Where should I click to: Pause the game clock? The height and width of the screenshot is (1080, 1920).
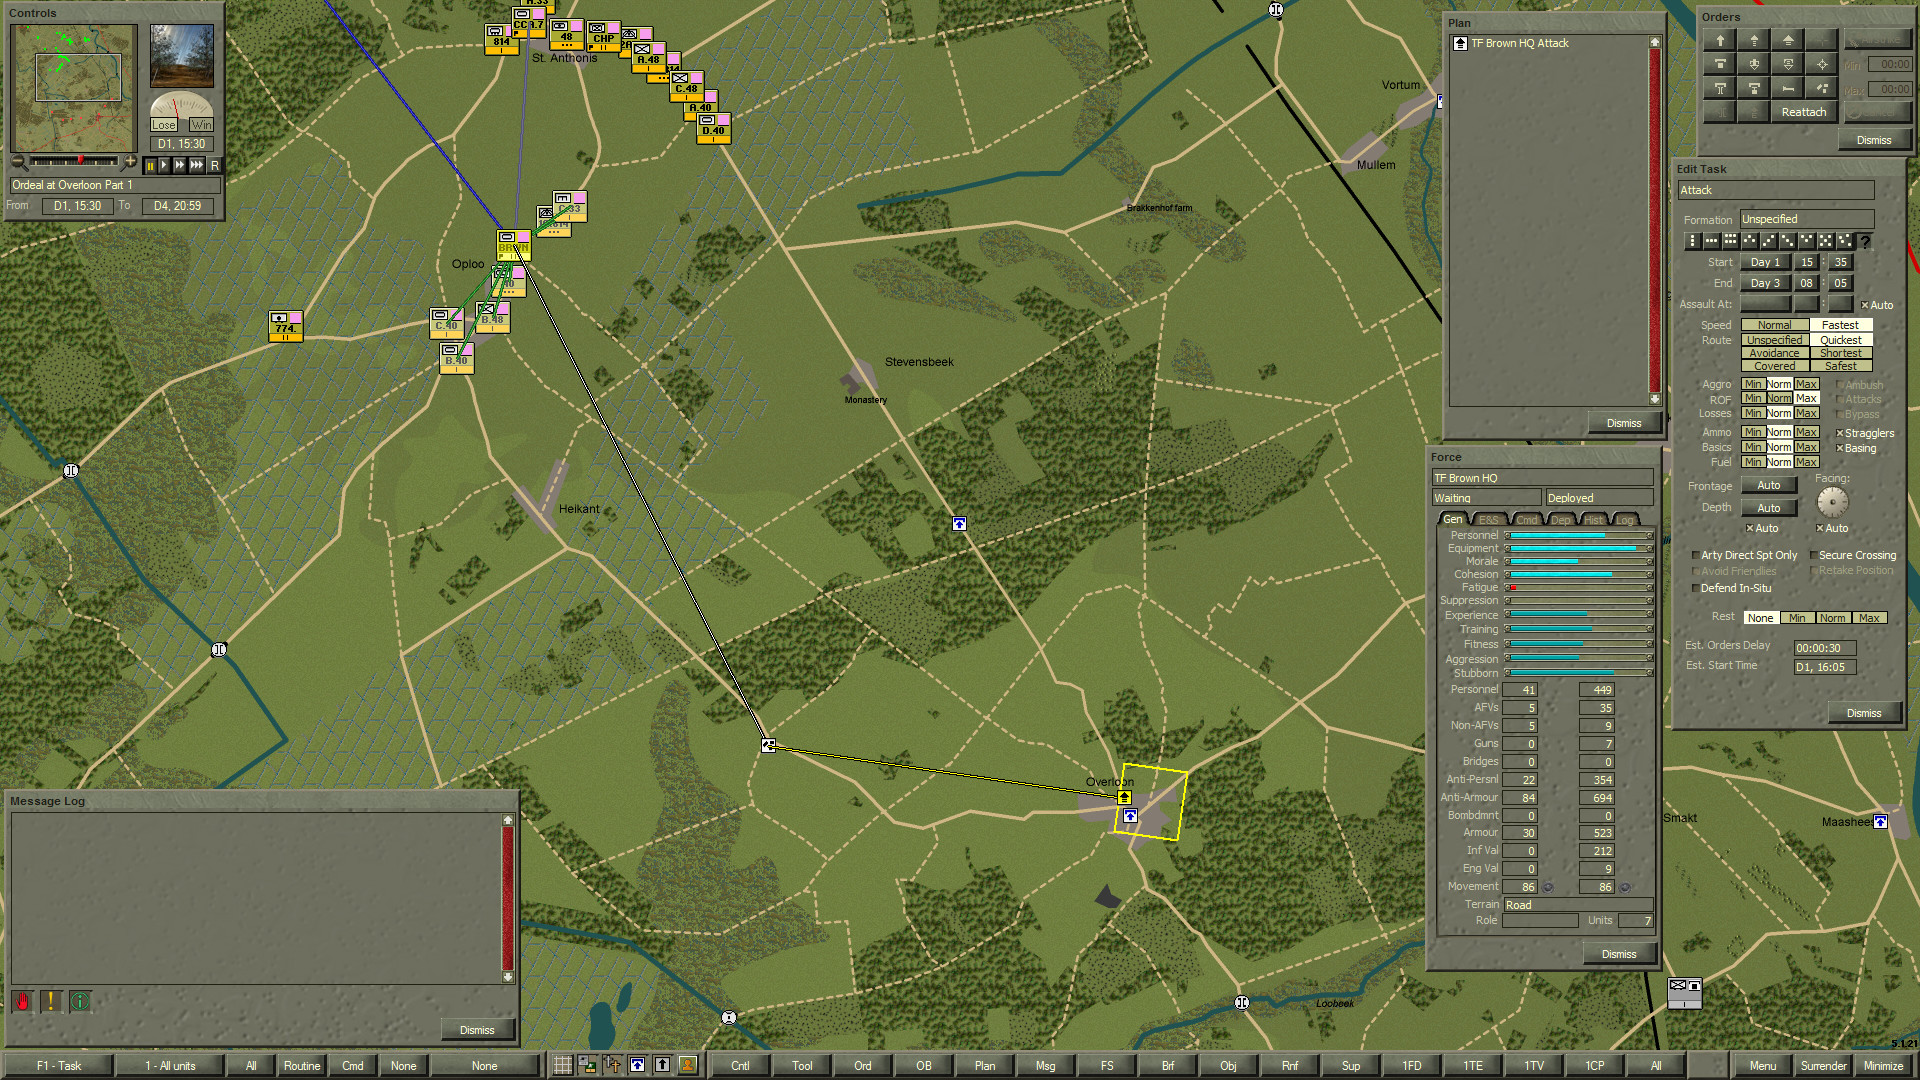tap(150, 164)
